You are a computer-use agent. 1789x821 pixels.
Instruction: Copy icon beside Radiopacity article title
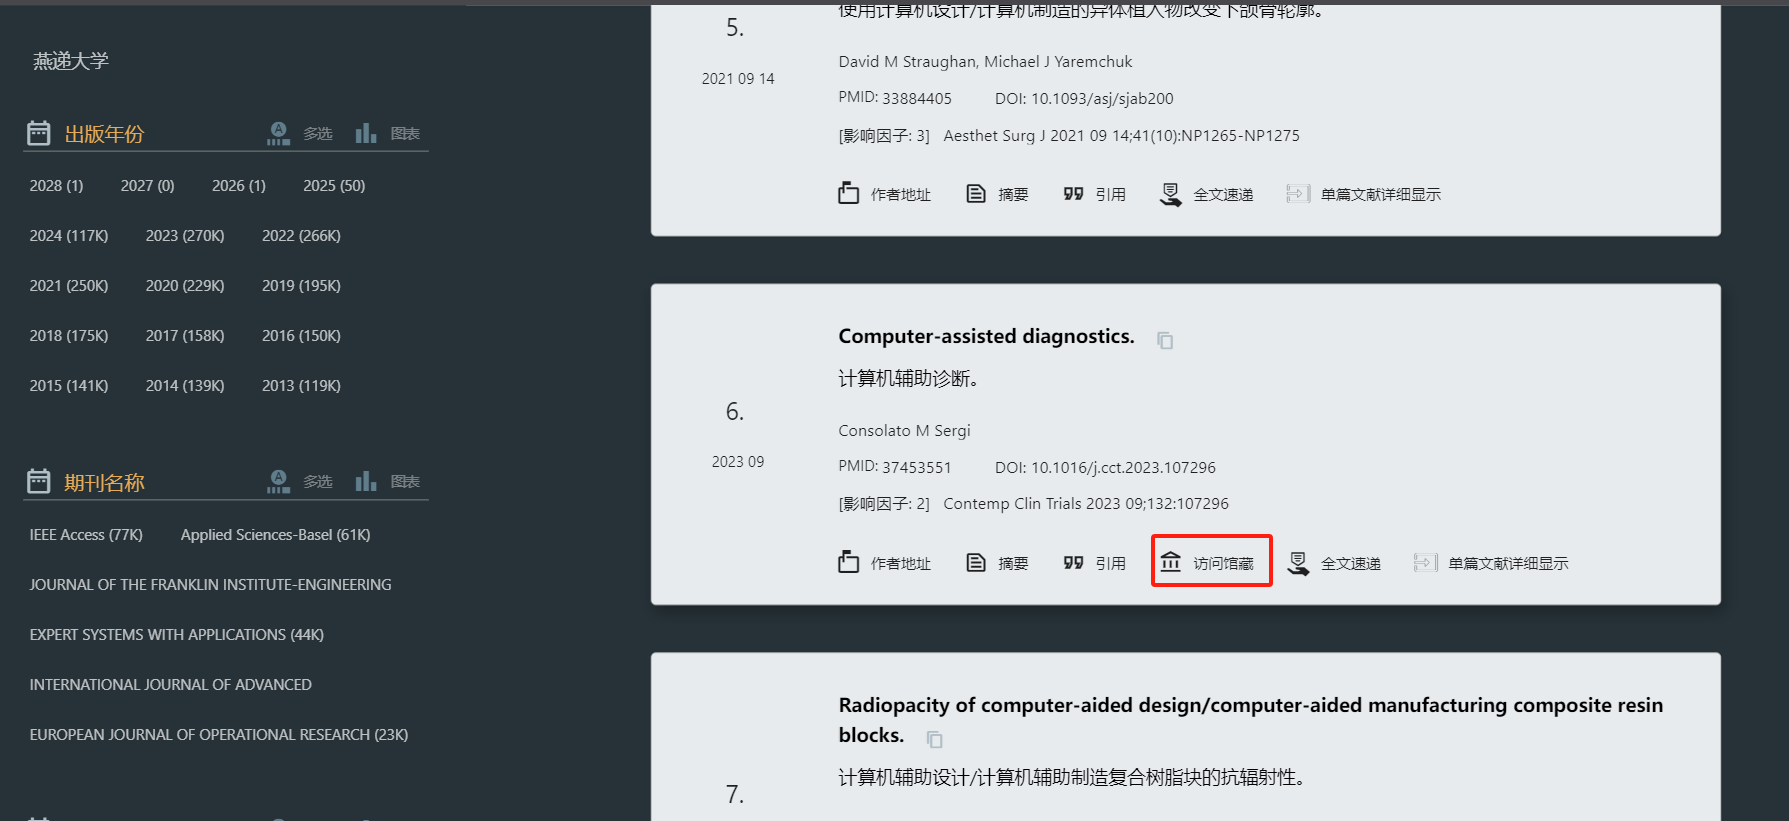pyautogui.click(x=934, y=739)
